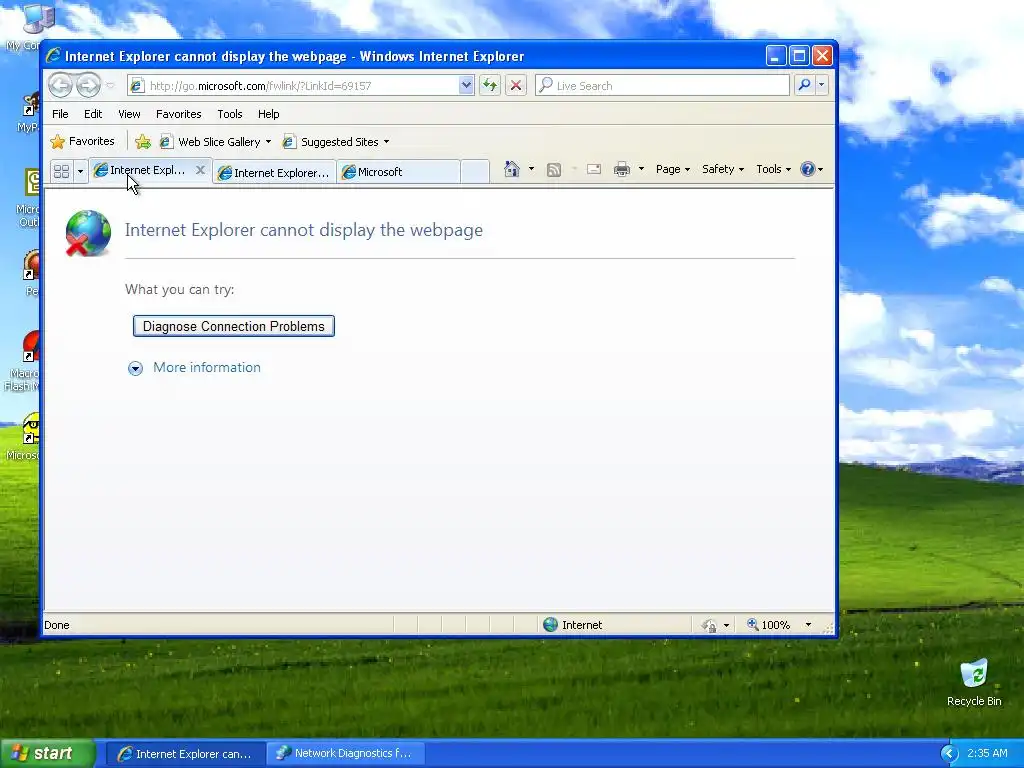Screen dimensions: 1024x768
Task: Open the Print options dropdown arrow
Action: coord(641,169)
